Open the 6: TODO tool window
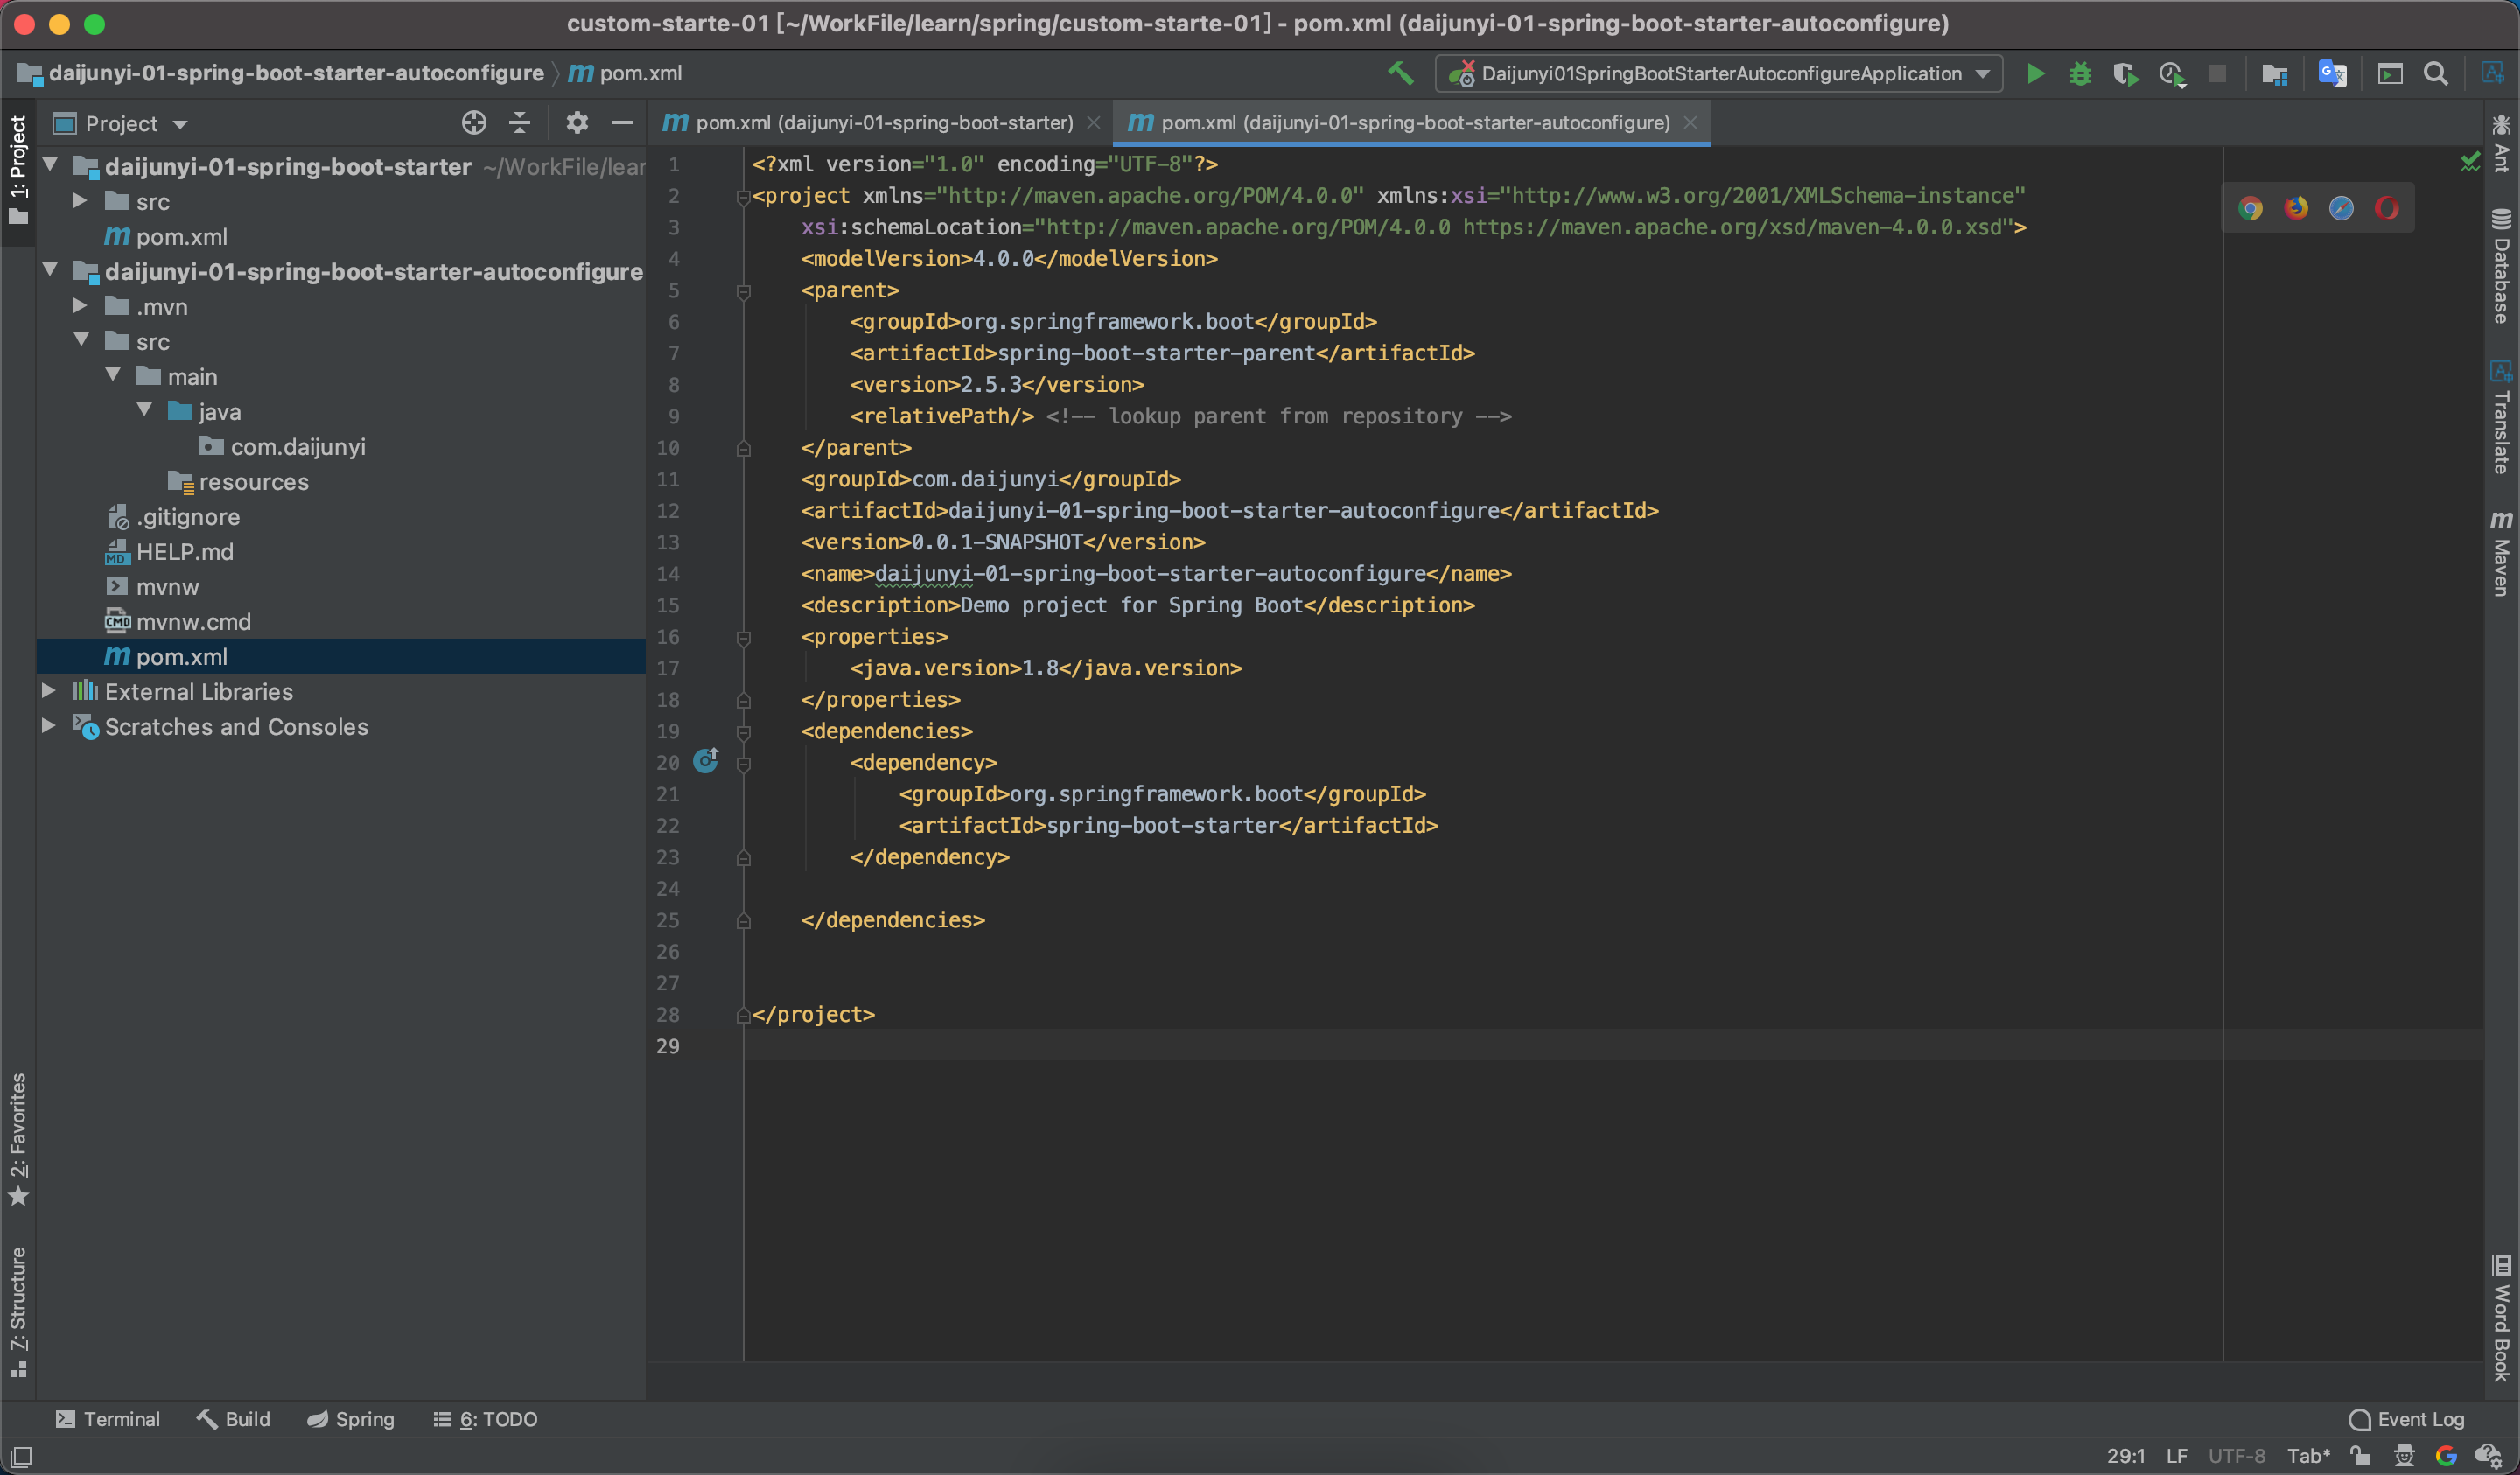 (x=485, y=1419)
